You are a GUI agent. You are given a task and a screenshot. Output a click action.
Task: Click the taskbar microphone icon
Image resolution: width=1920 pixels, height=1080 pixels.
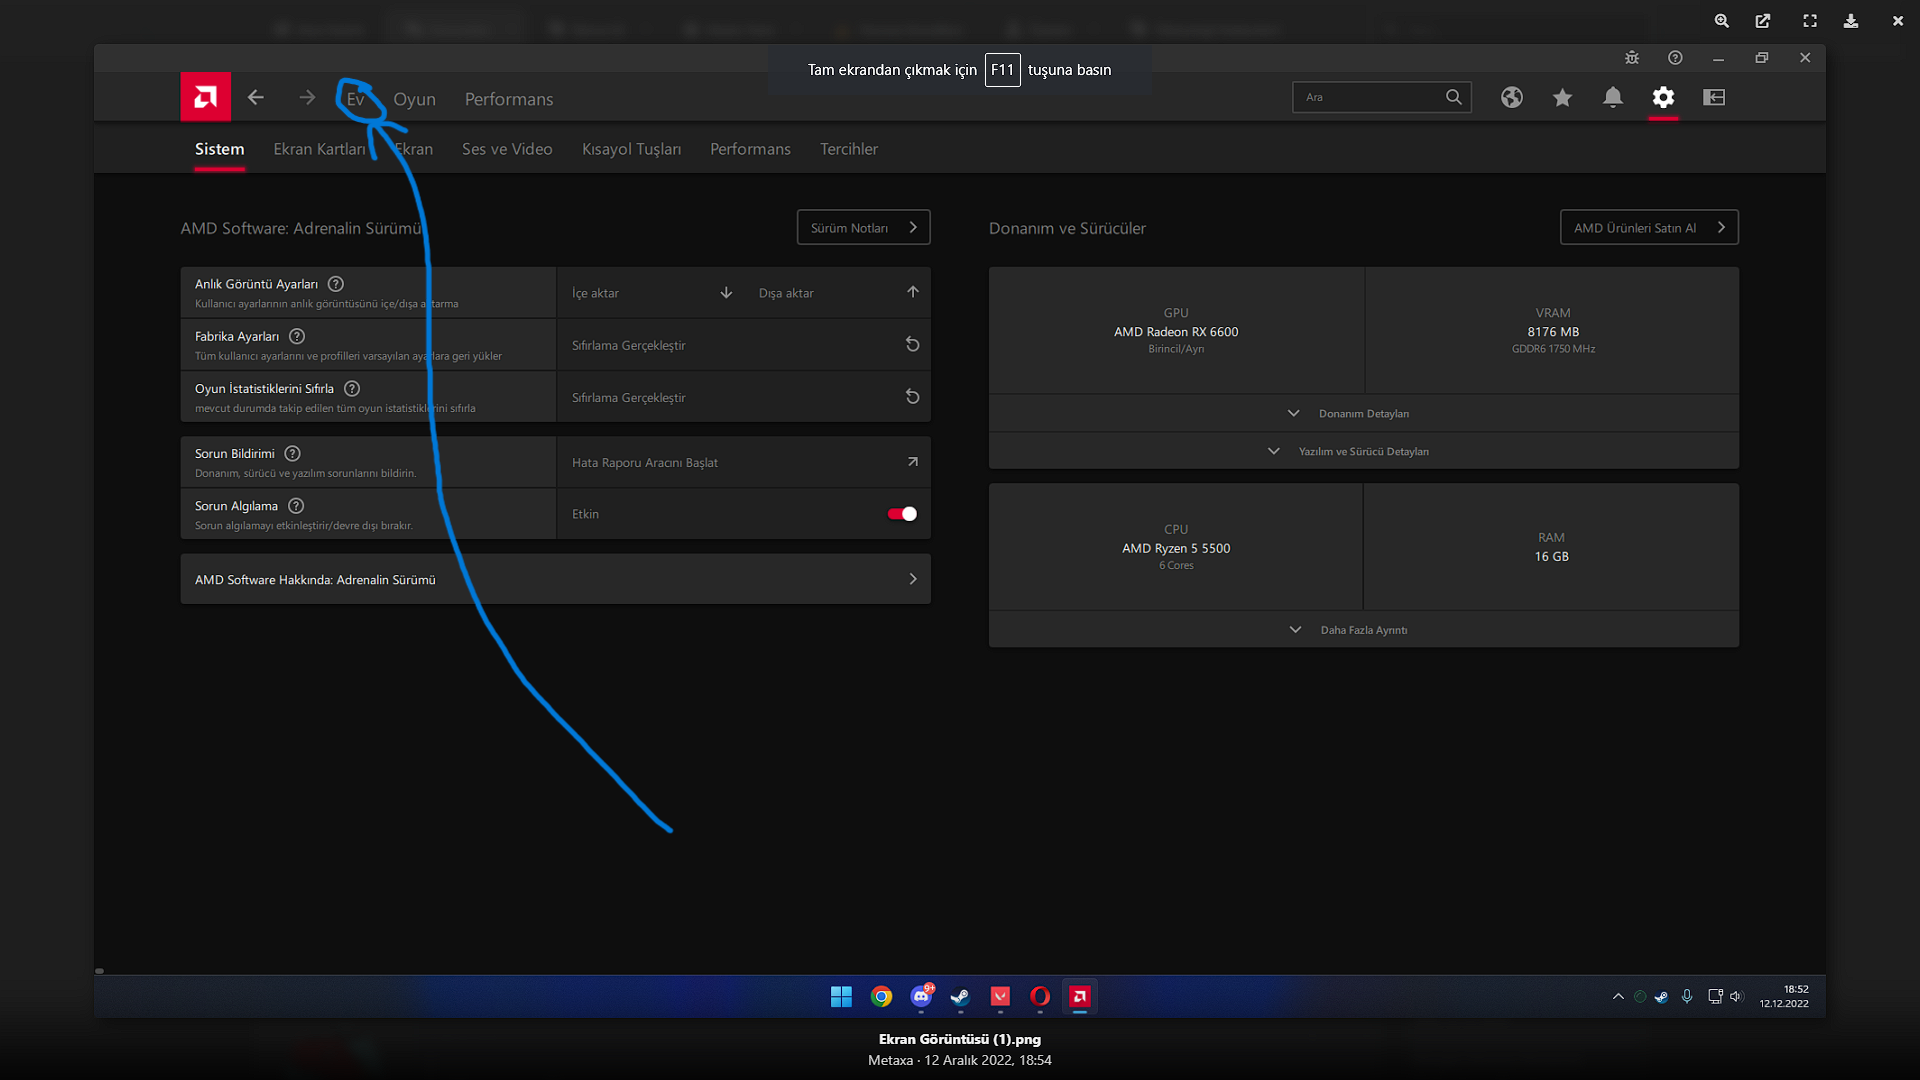point(1687,996)
